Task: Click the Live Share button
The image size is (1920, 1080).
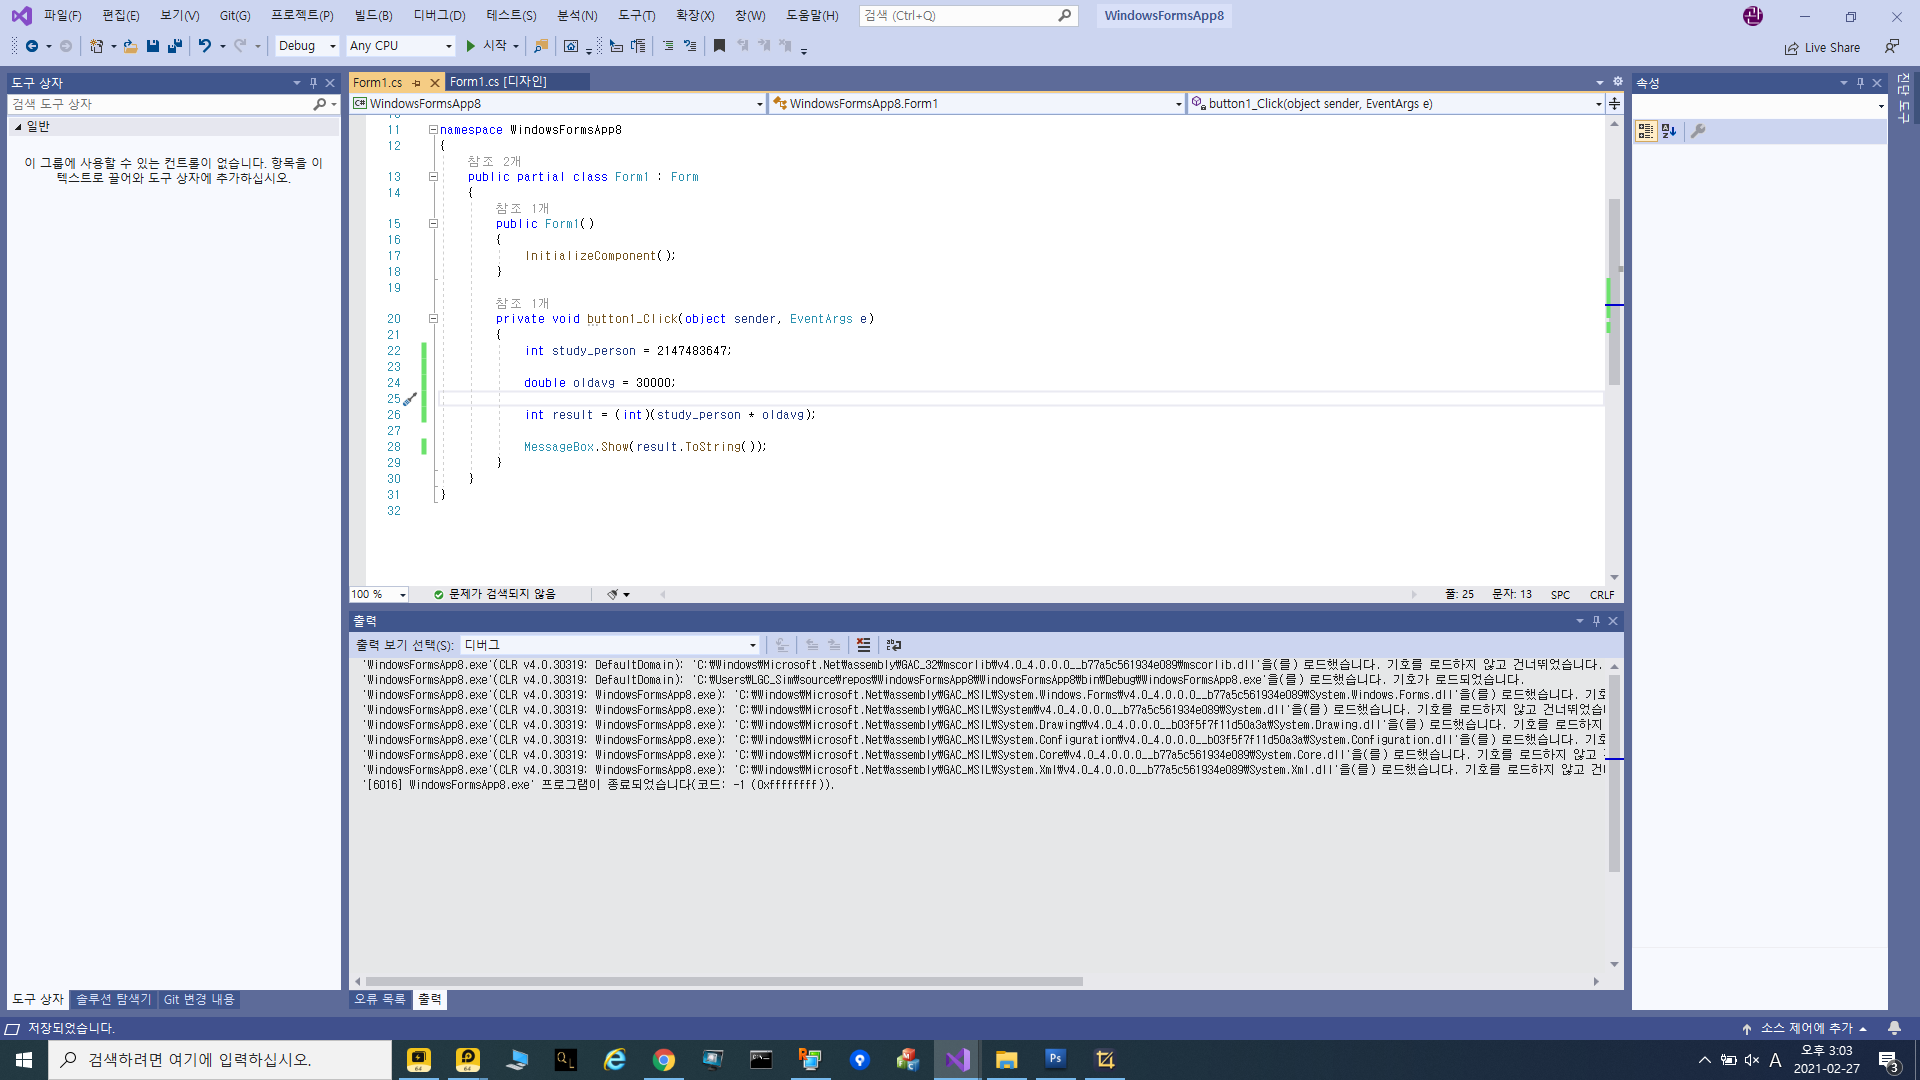Action: pos(1823,47)
